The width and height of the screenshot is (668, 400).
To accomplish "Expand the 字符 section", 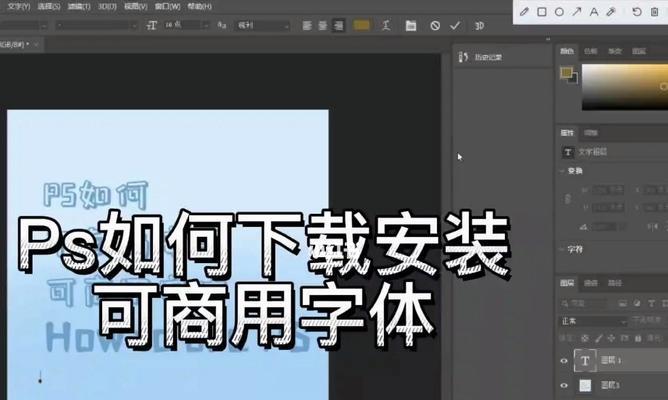I will (561, 249).
